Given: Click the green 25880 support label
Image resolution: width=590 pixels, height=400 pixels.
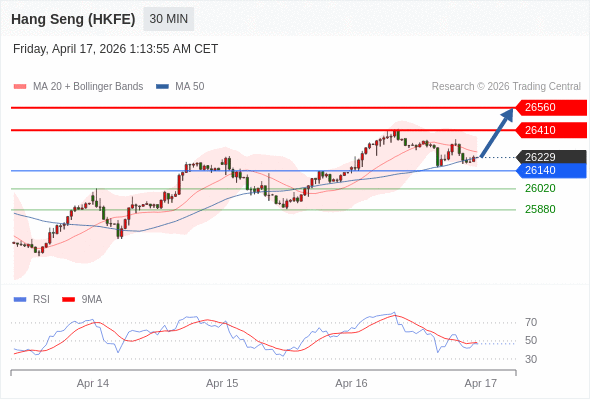Looking at the screenshot, I should coord(540,209).
